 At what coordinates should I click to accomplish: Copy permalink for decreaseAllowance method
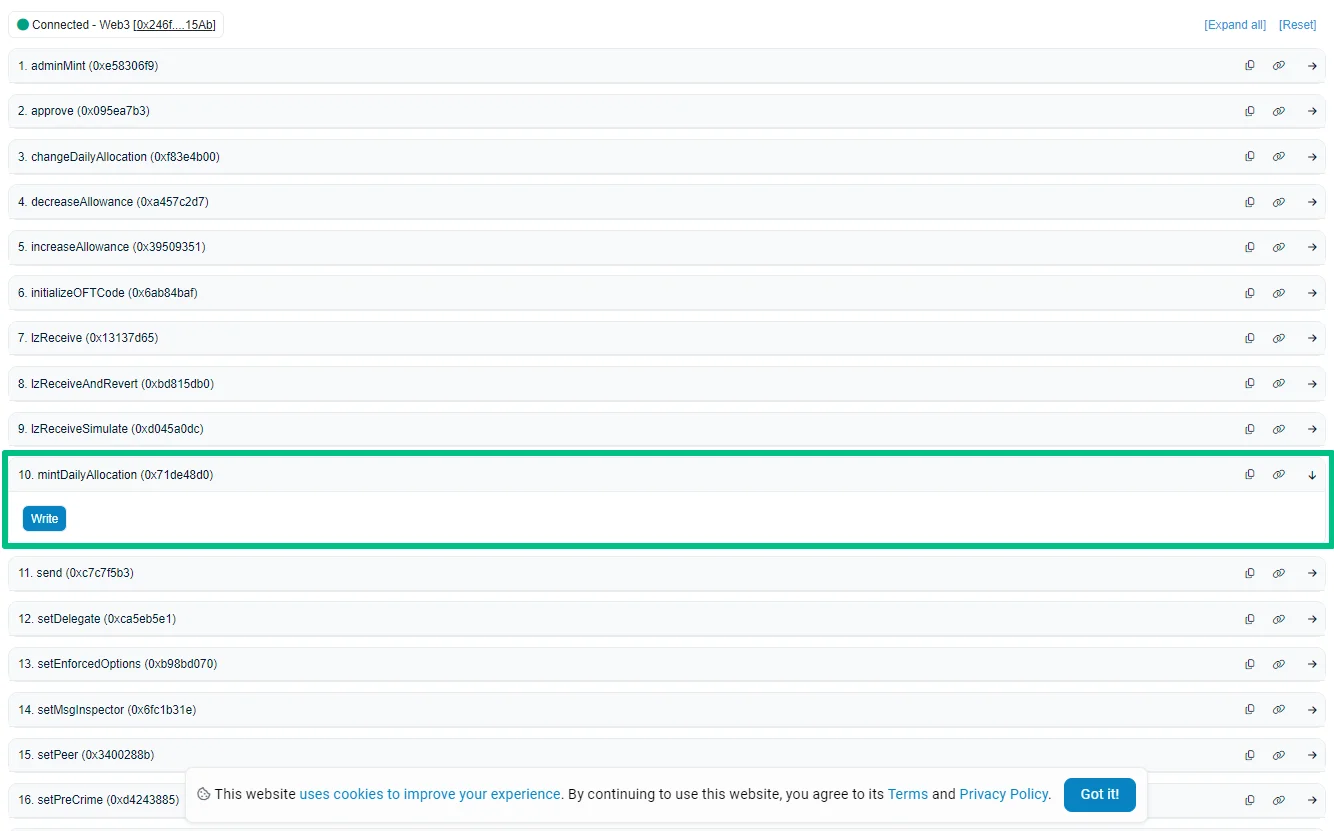pyautogui.click(x=1278, y=202)
